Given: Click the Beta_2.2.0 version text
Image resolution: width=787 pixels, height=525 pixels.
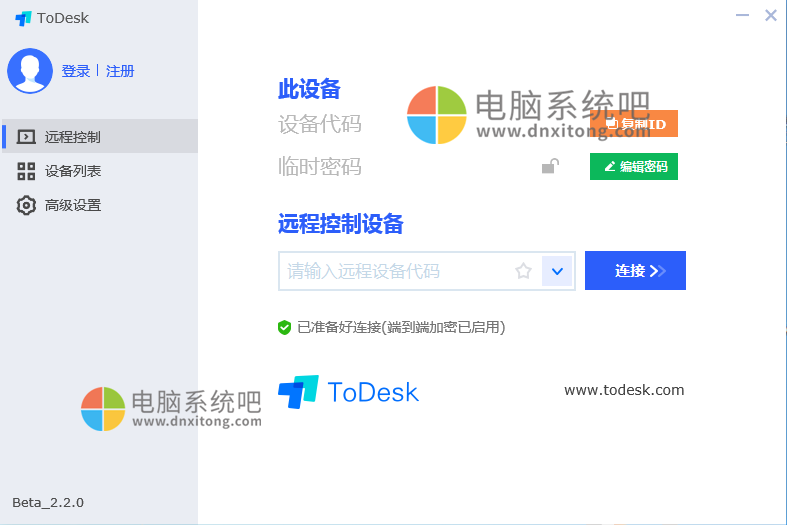Looking at the screenshot, I should pos(48,502).
